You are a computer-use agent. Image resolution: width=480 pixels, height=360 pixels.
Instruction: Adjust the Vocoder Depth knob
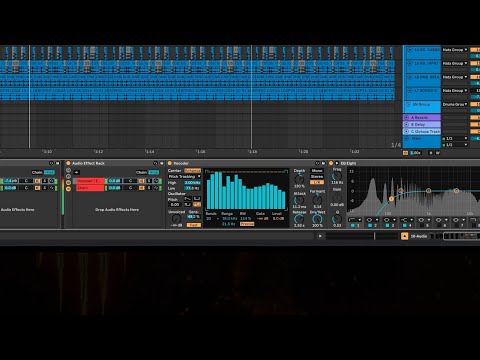[299, 179]
